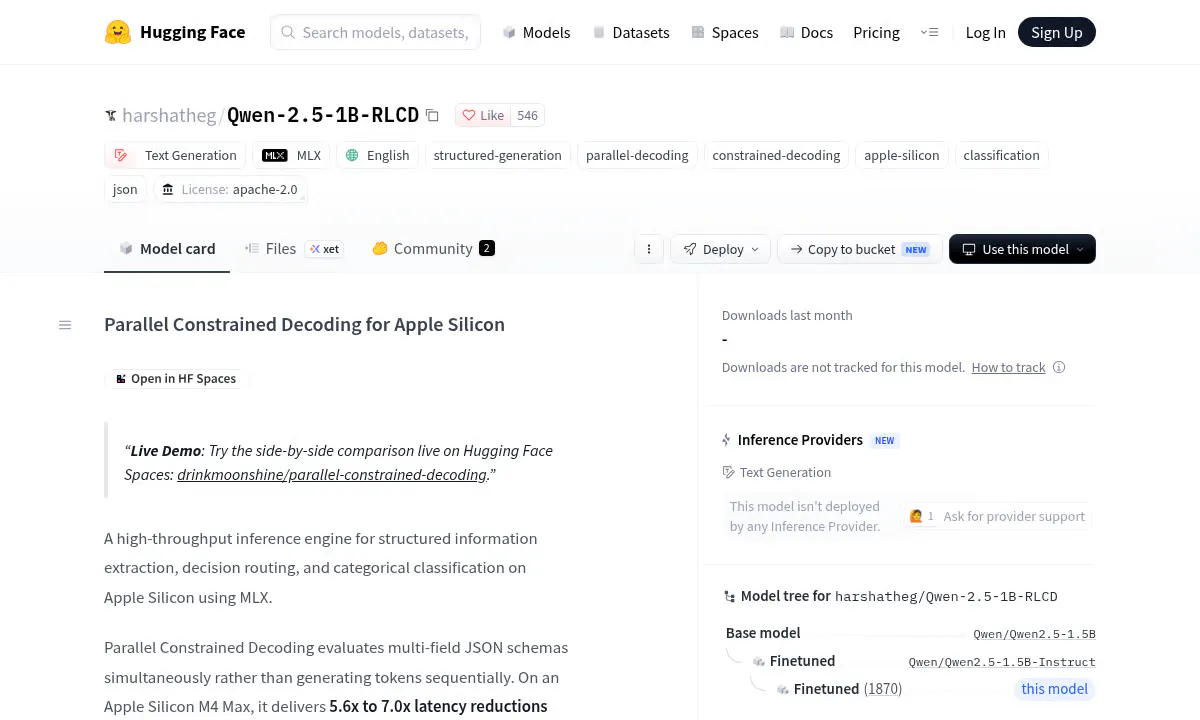Open Docs in the top navigation
This screenshot has width=1200, height=720.
[x=807, y=32]
